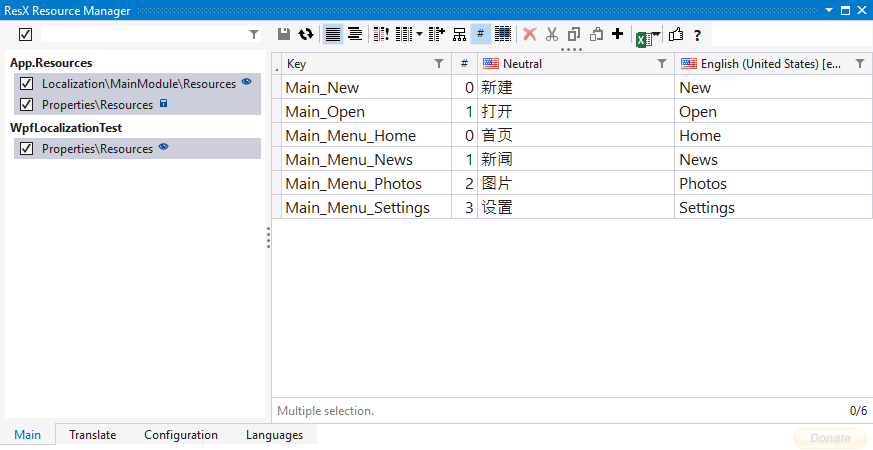The height and width of the screenshot is (450, 873).
Task: Reload resources with the refresh icon
Action: tap(306, 34)
